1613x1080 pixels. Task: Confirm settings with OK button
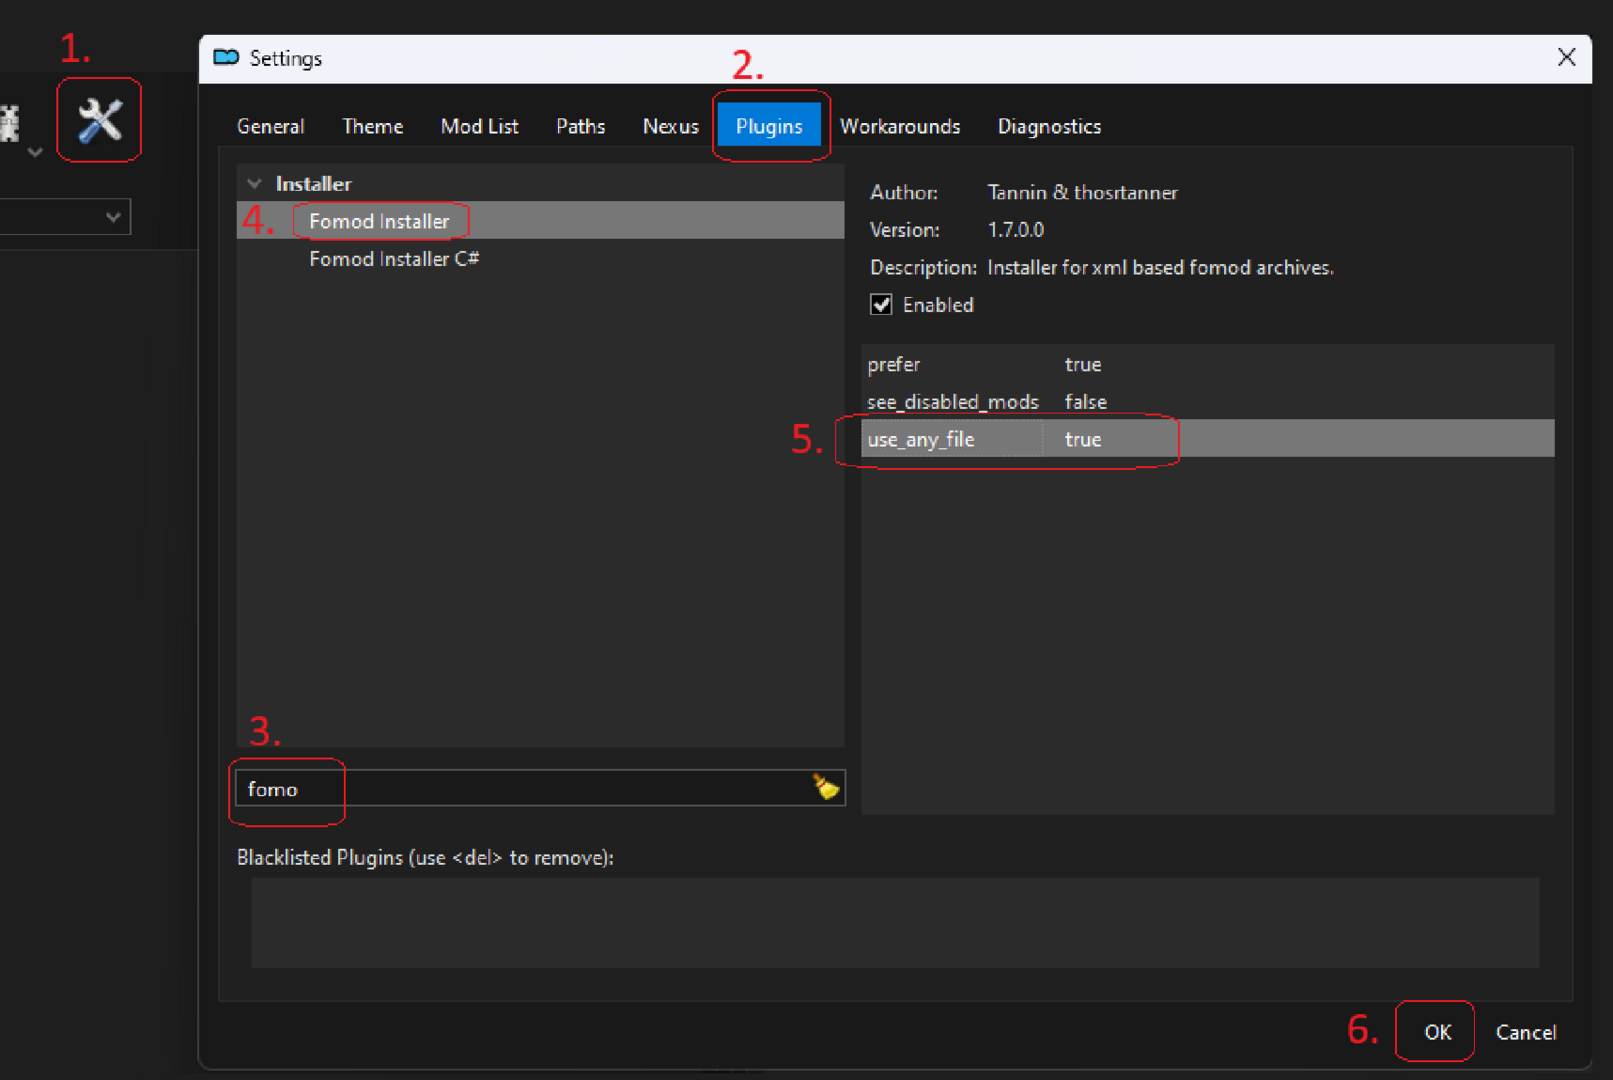pyautogui.click(x=1437, y=1032)
